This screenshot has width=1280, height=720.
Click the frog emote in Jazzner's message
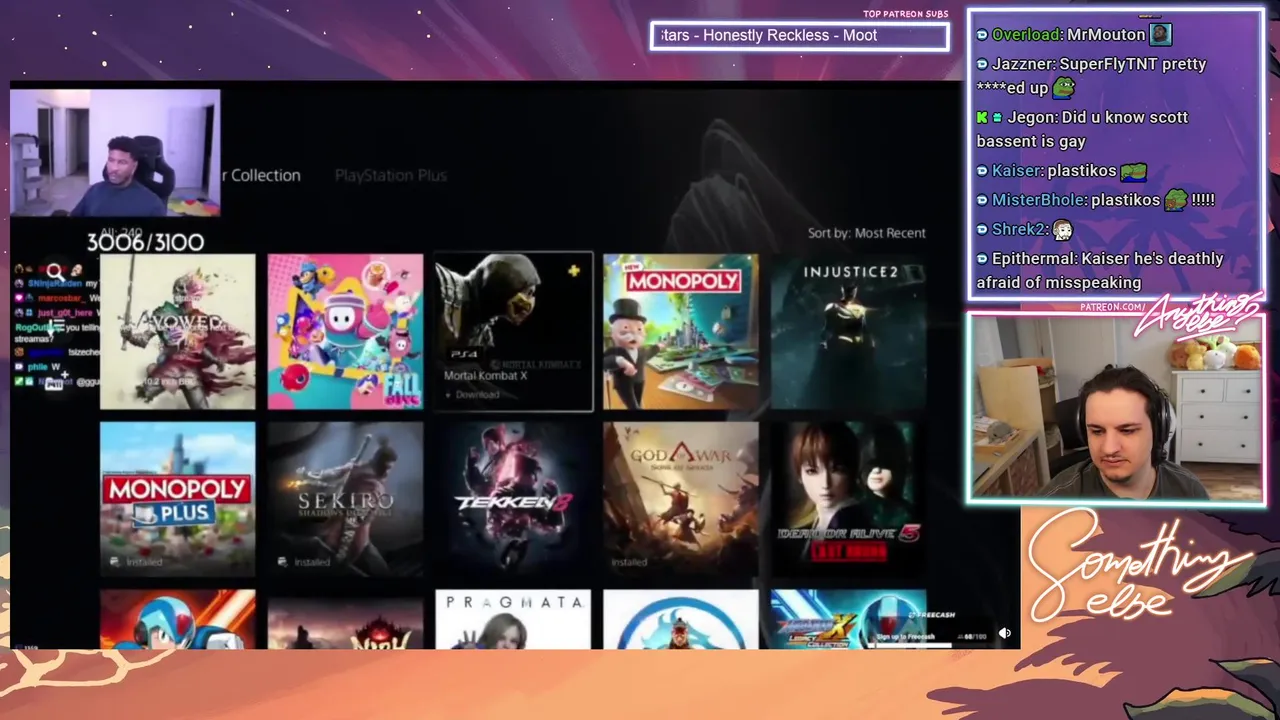1064,88
